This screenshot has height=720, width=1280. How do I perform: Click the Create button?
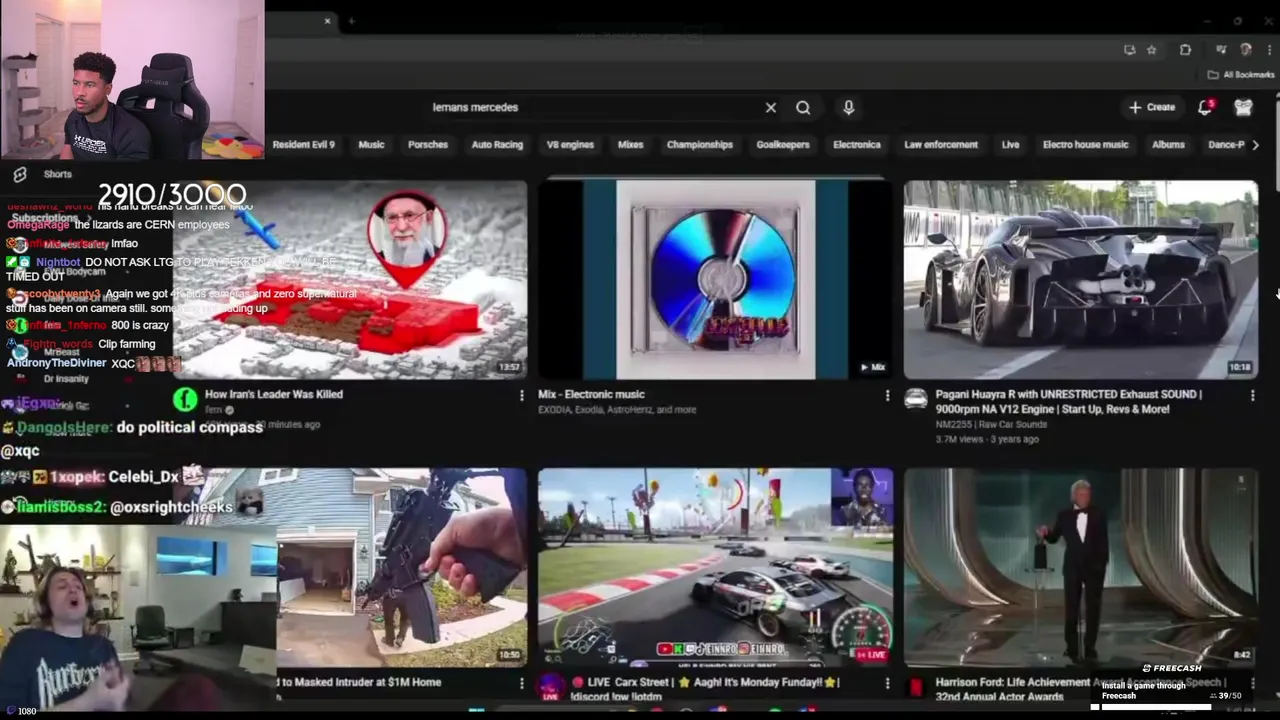coord(1152,107)
